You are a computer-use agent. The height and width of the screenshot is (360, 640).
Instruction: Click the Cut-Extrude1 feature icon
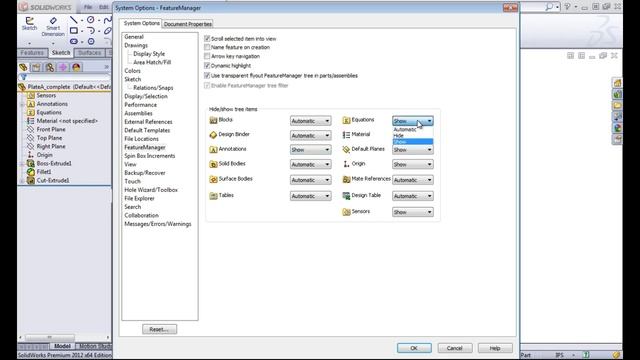coord(31,180)
